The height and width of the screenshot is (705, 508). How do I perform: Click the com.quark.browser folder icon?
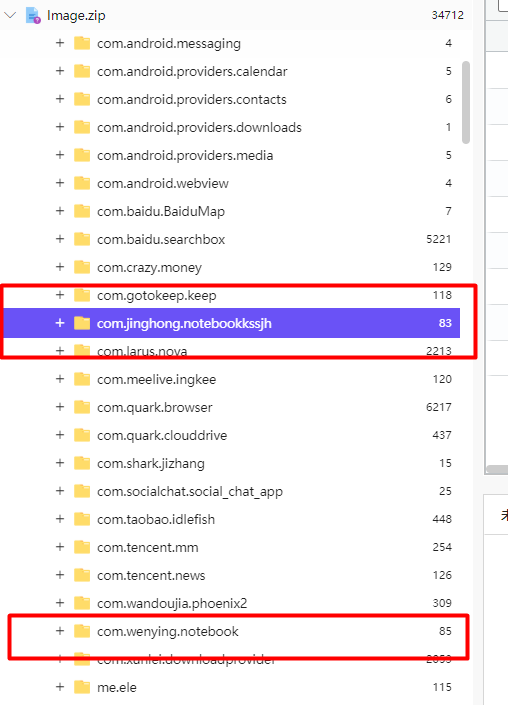[x=82, y=407]
